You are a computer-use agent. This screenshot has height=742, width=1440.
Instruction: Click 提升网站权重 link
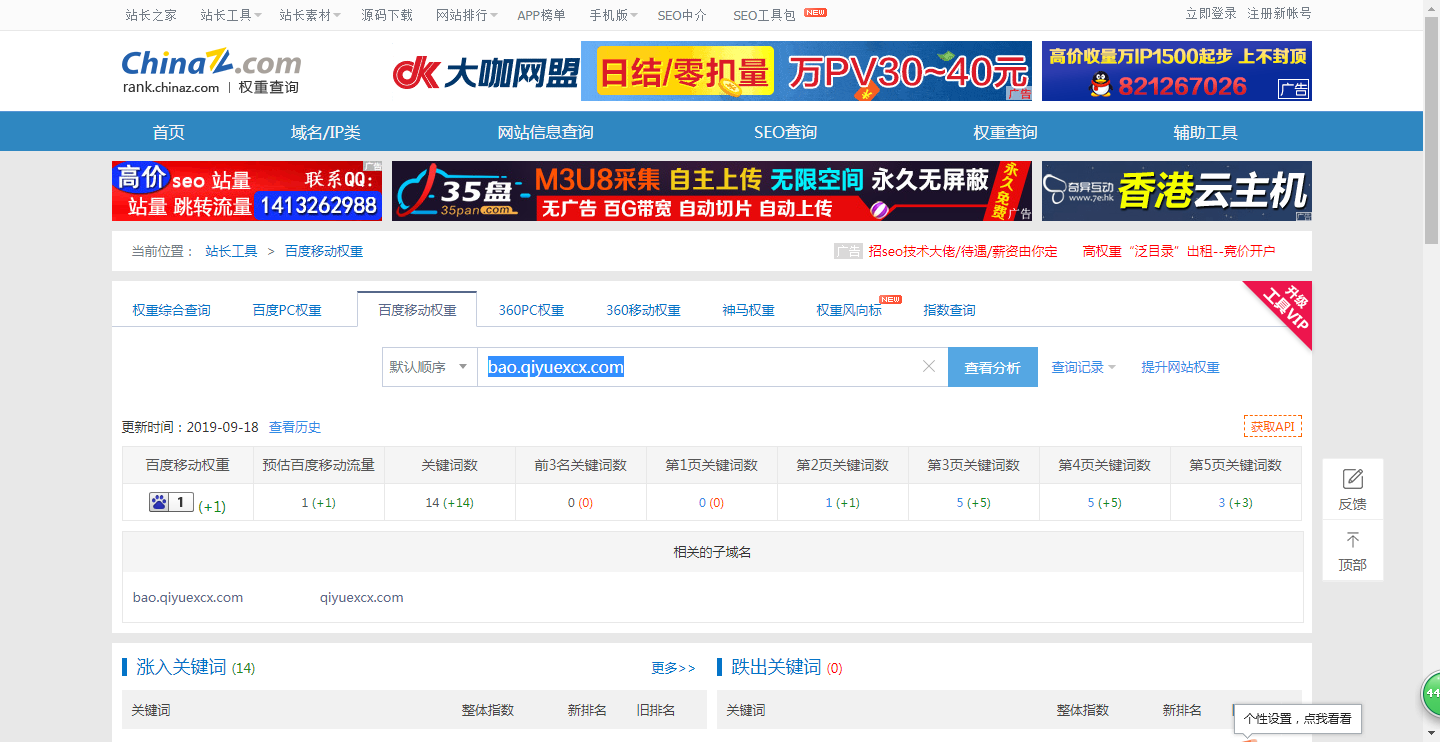[1180, 367]
